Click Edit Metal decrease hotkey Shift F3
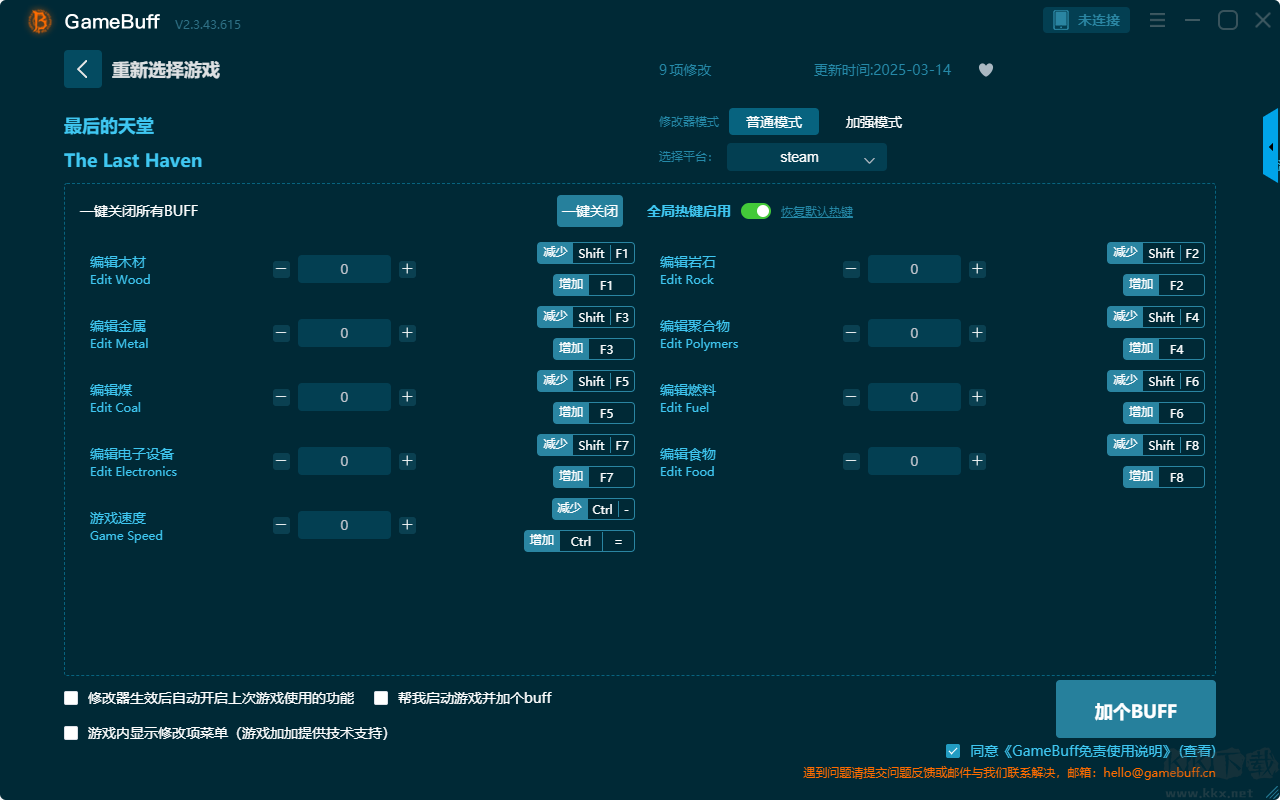 pyautogui.click(x=586, y=317)
